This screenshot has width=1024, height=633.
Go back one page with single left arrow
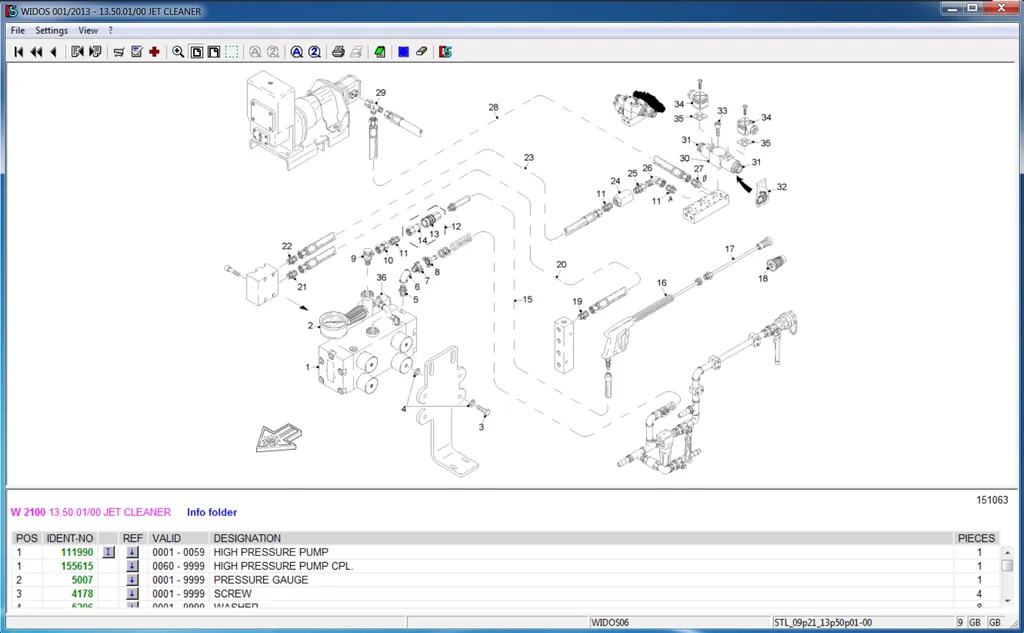54,52
